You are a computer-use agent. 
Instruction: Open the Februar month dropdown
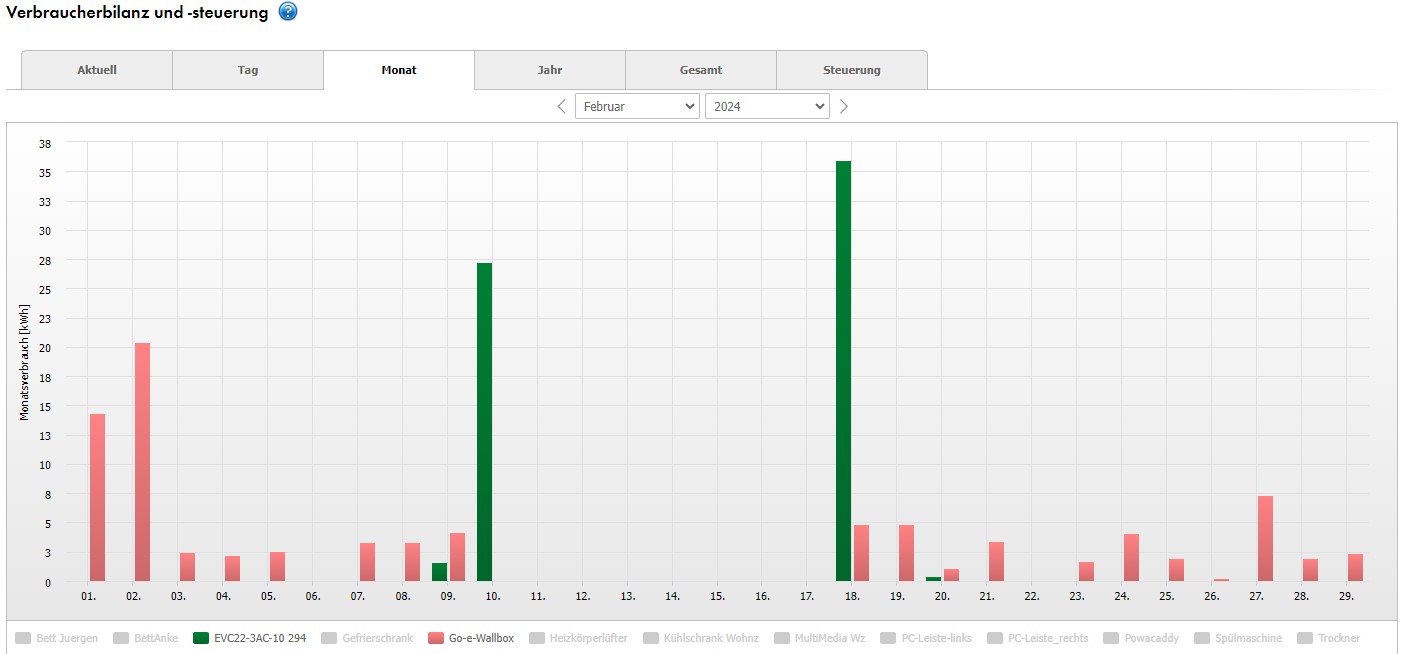[637, 106]
